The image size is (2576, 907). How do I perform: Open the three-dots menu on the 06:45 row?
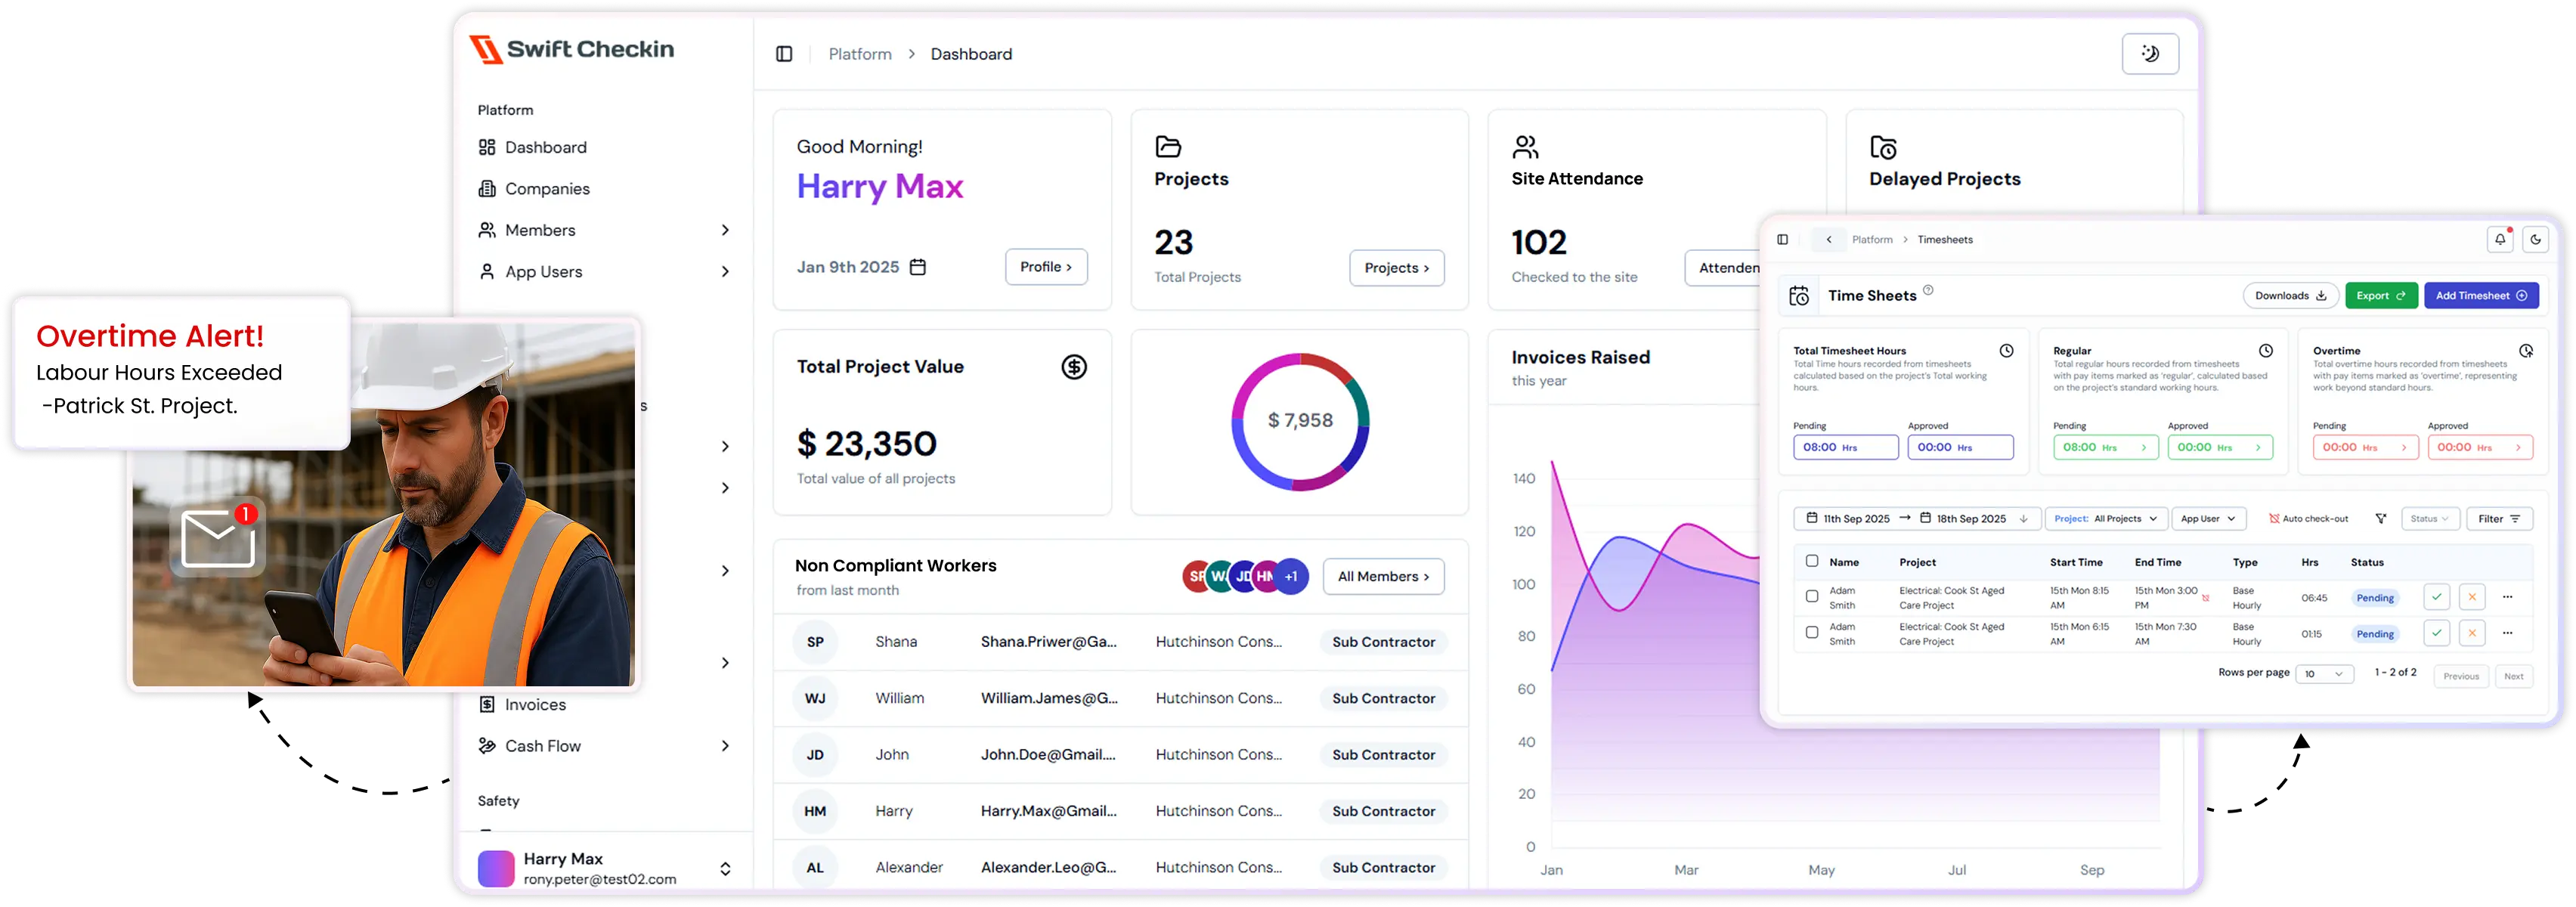click(x=2507, y=597)
